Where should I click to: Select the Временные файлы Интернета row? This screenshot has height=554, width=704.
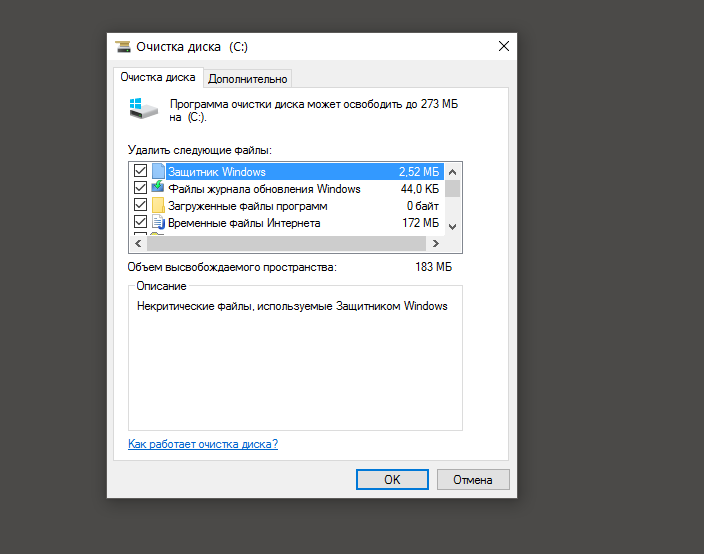point(286,223)
